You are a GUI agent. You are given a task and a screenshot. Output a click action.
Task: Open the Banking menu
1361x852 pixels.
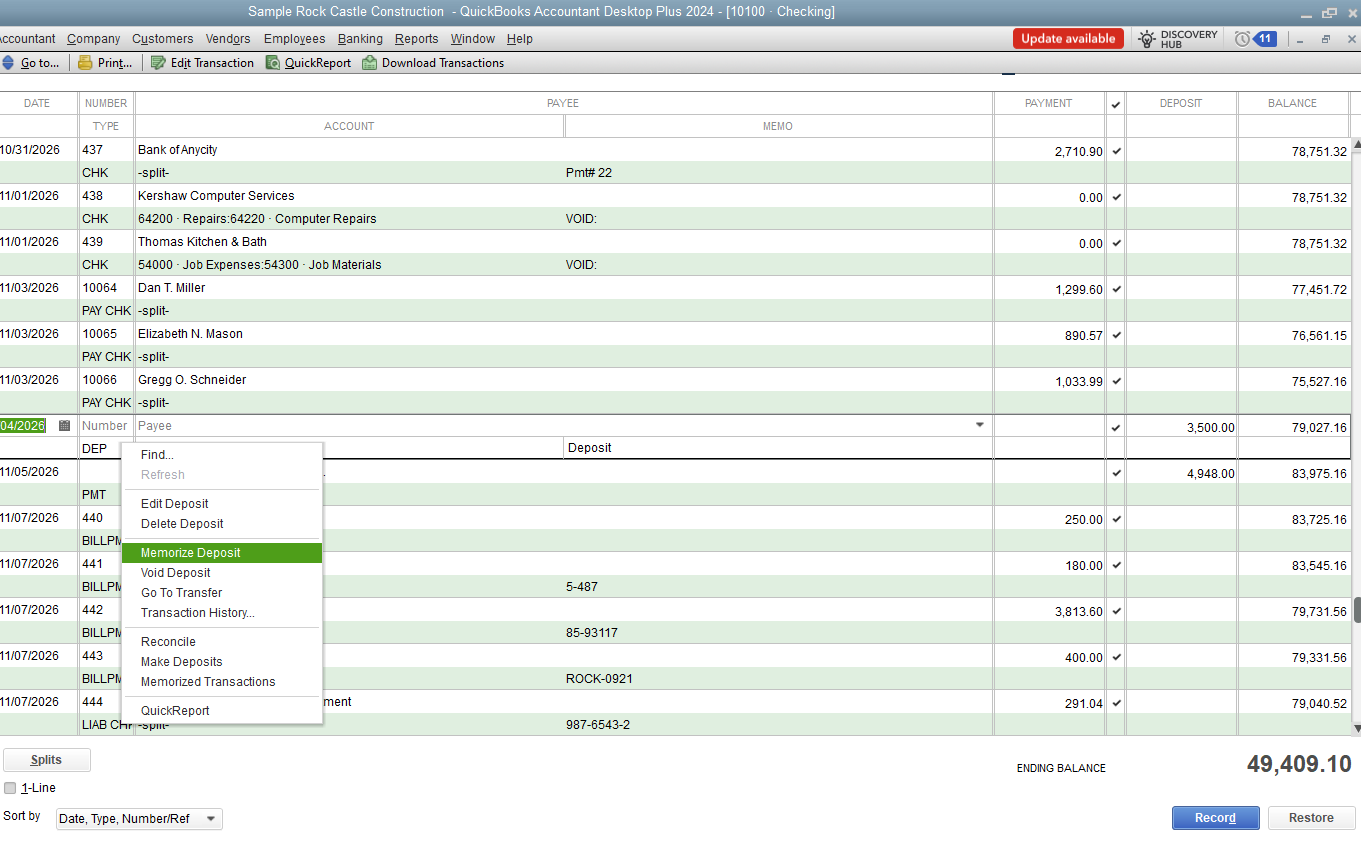point(360,39)
